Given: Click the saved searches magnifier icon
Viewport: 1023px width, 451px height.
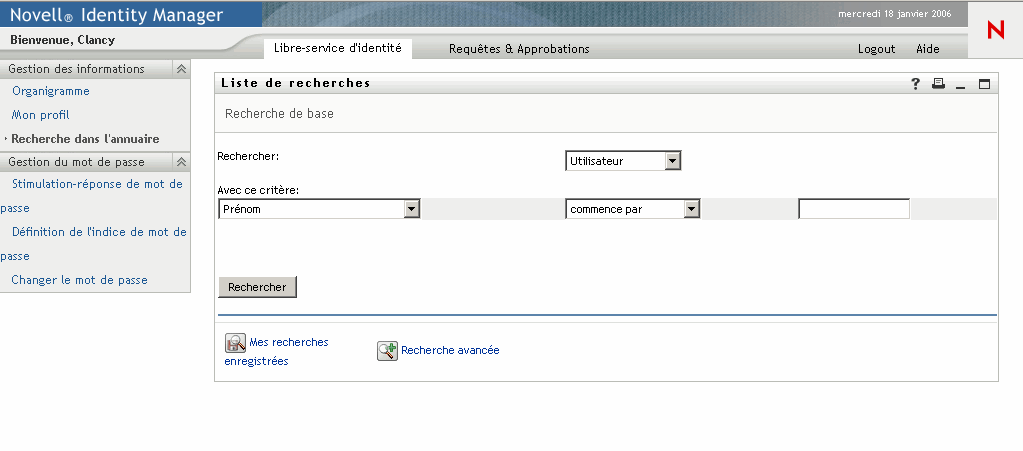Looking at the screenshot, I should (235, 343).
